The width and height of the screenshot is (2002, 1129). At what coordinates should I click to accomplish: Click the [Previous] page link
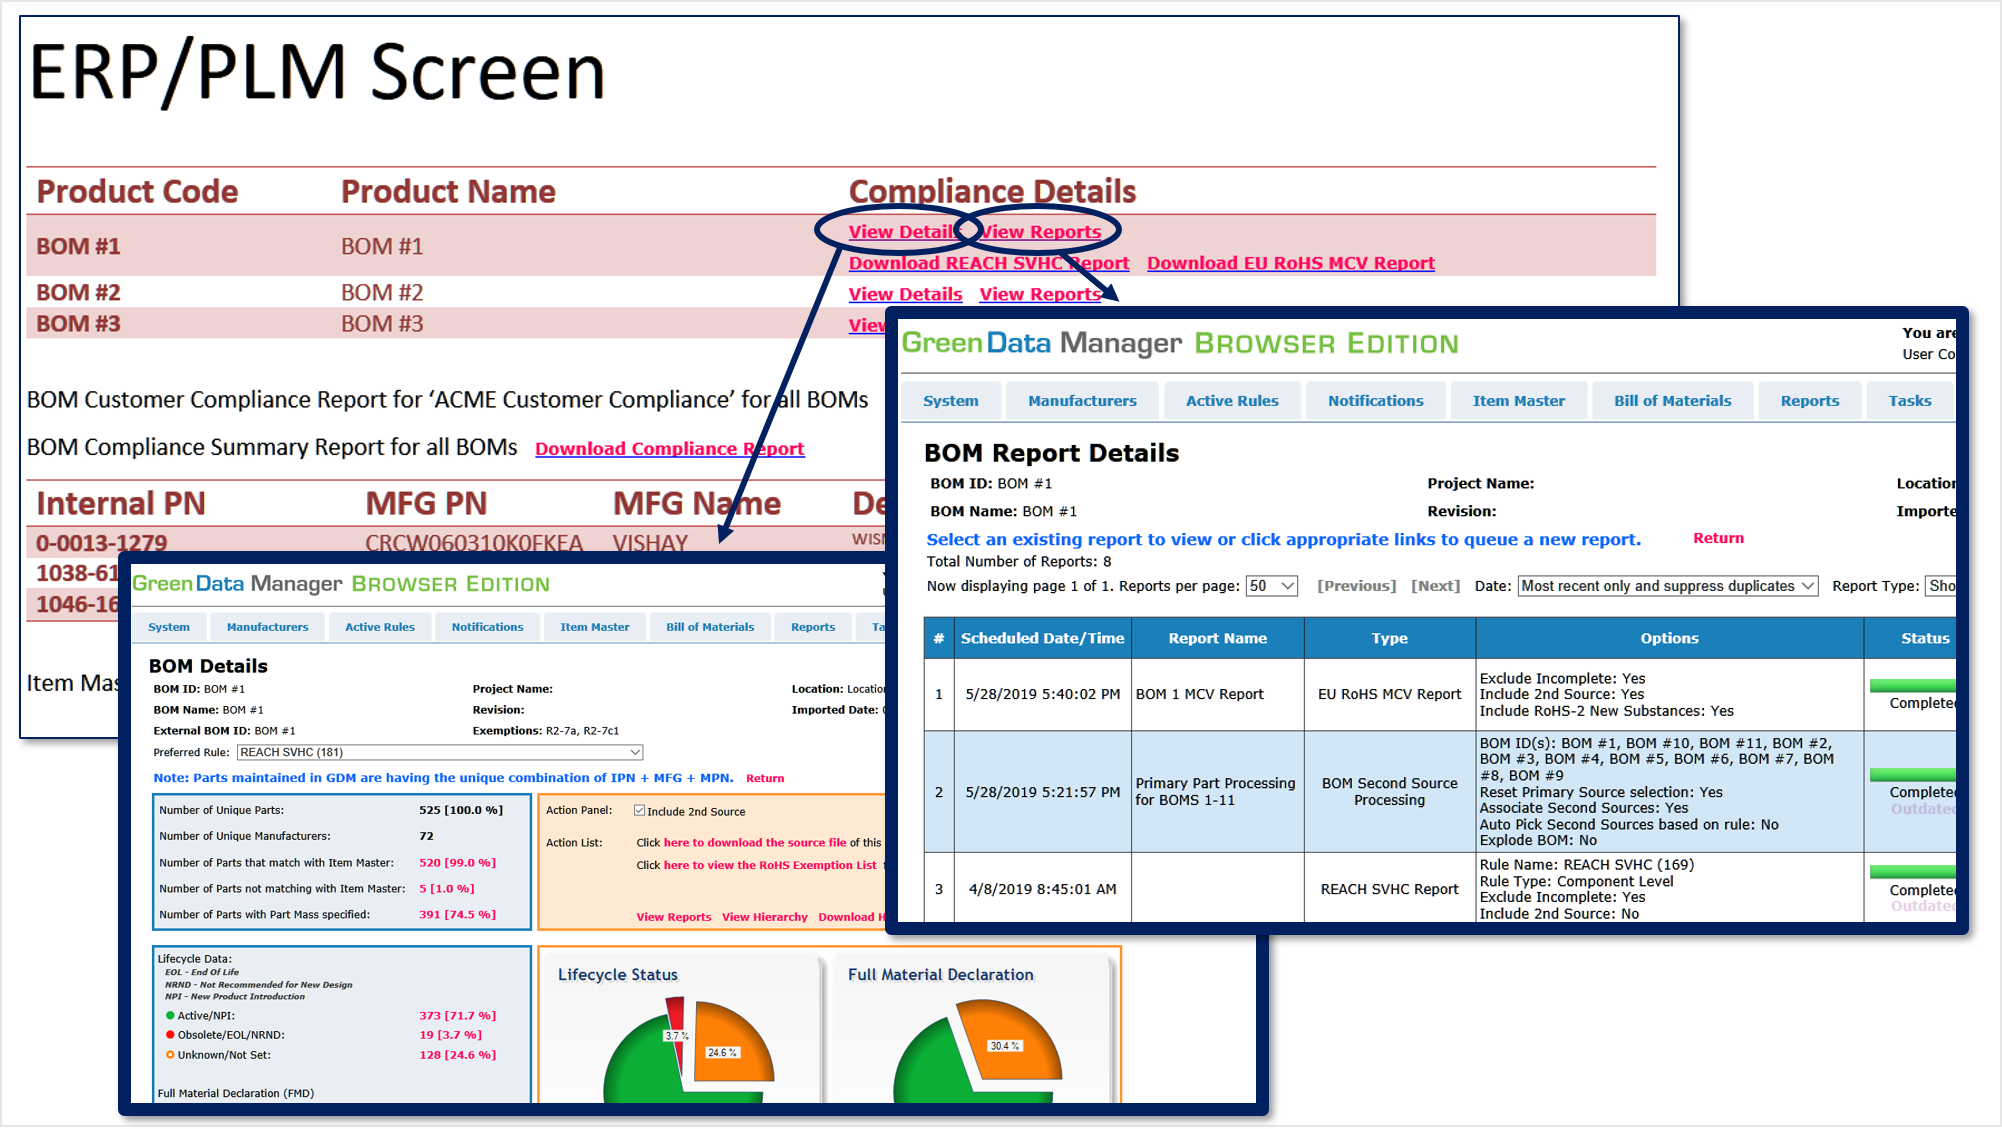1356,586
